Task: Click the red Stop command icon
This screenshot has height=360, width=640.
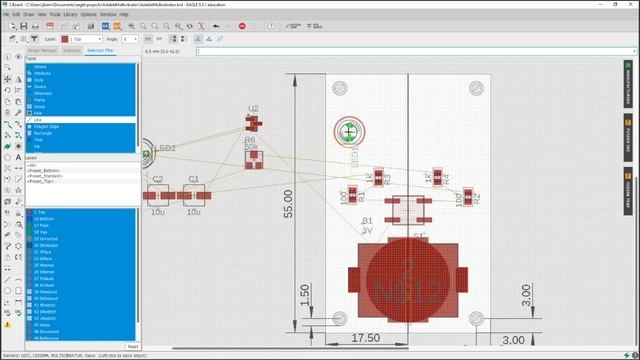Action: [x=242, y=26]
